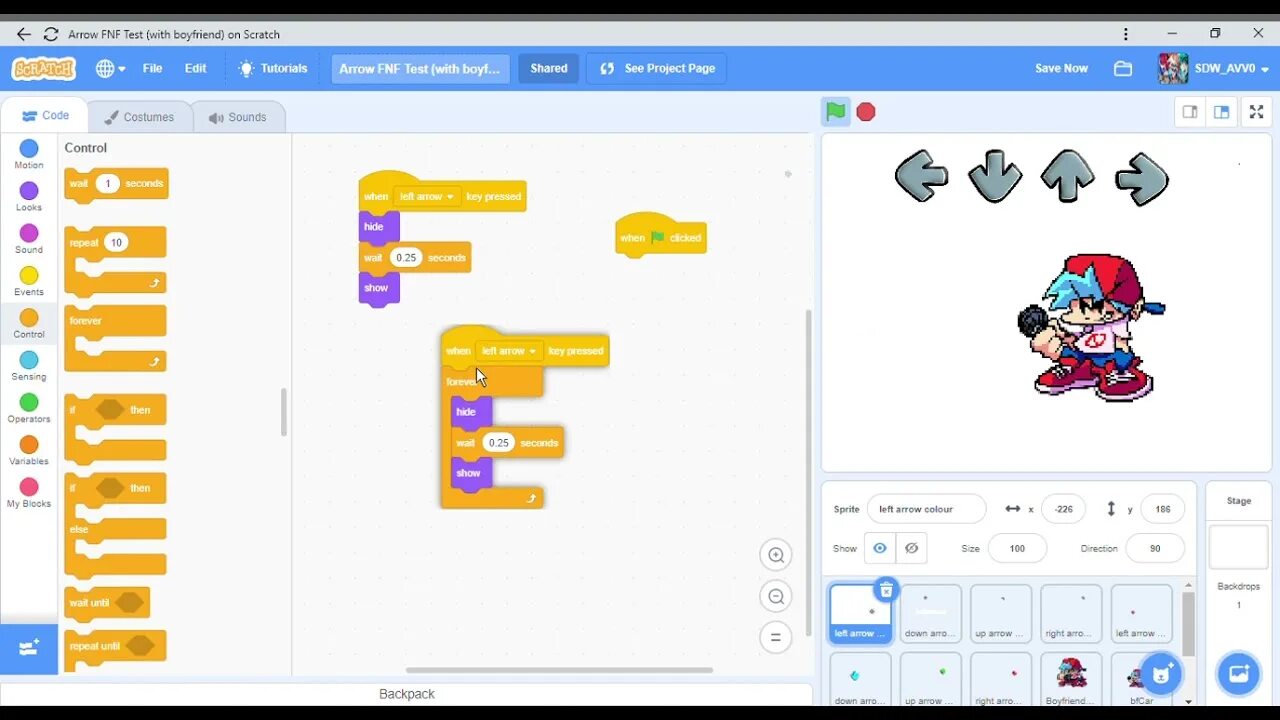This screenshot has width=1280, height=720.
Task: Switch to small stage layout
Action: 1190,112
